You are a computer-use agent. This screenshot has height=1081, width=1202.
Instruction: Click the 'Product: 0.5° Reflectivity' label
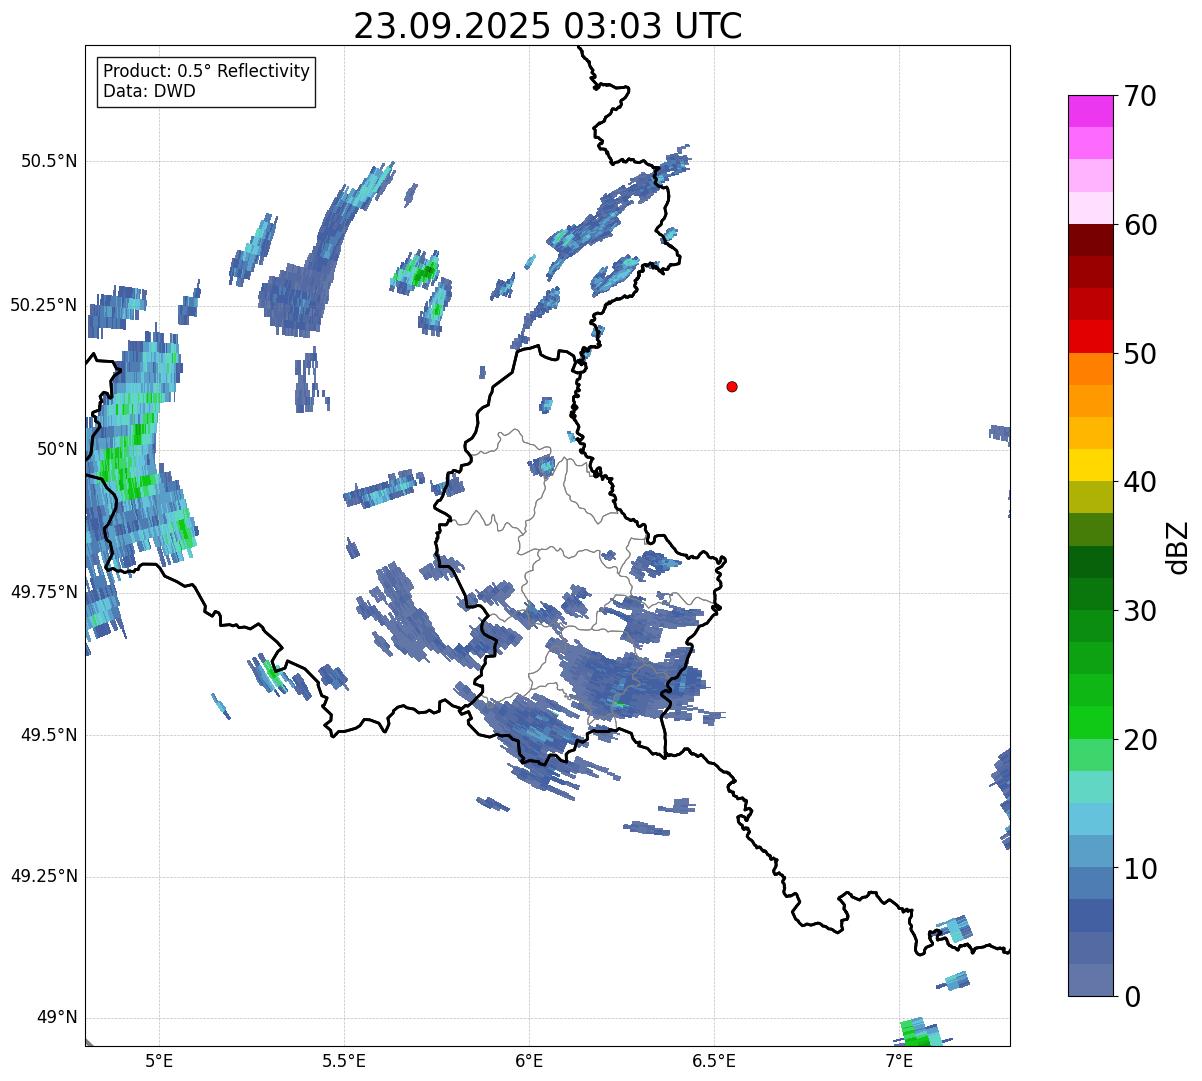tap(206, 71)
